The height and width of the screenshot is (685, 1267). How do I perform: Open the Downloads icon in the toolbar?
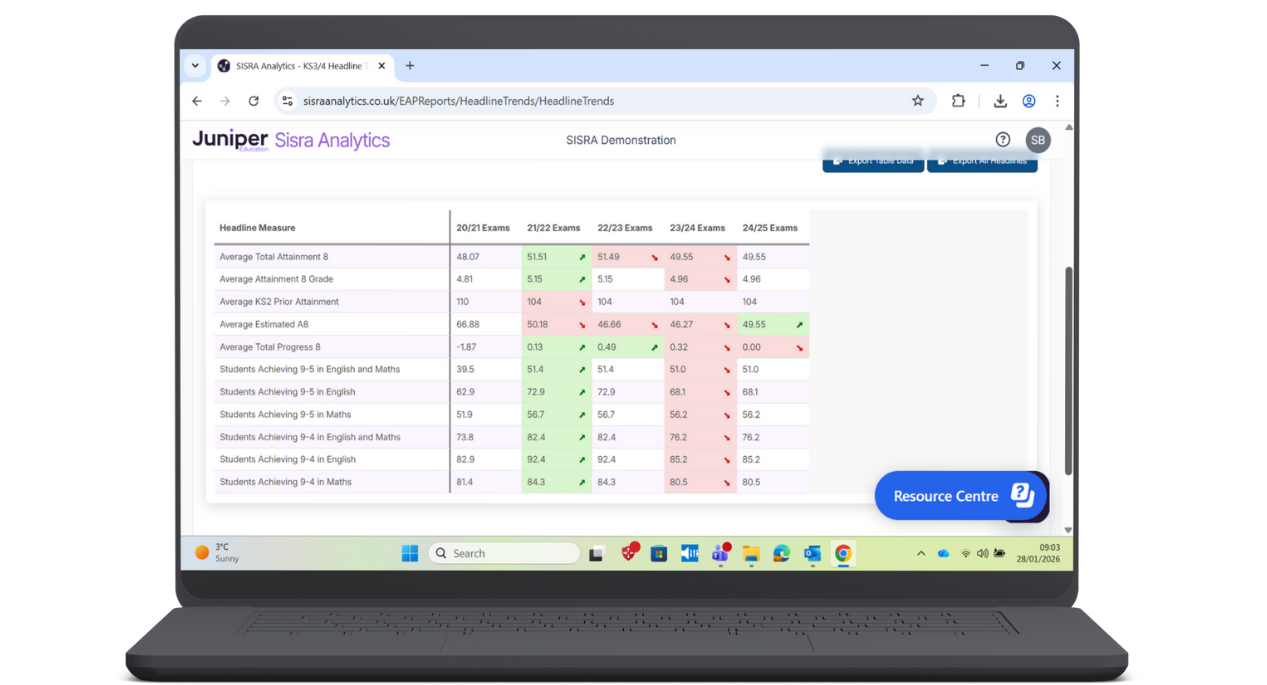tap(1000, 101)
